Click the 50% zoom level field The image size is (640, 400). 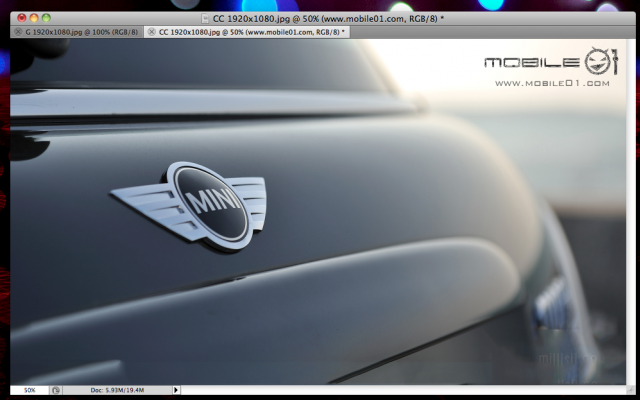pyautogui.click(x=29, y=390)
